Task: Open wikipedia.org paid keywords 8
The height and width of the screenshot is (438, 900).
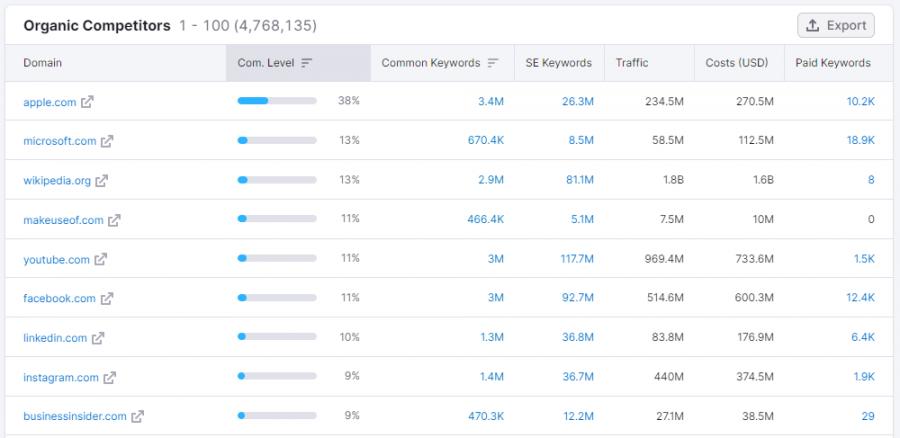Action: coord(871,180)
